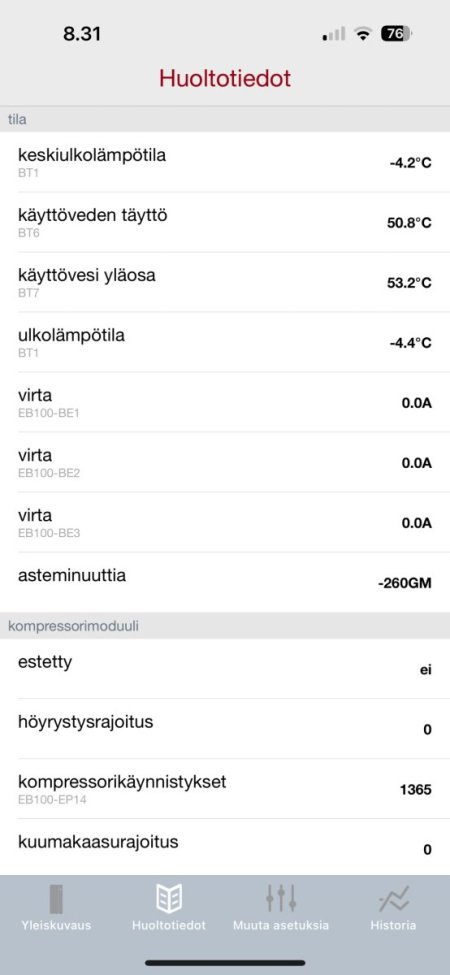
Task: Tap the asteminuuttia -260GM row
Action: pyautogui.click(x=225, y=582)
